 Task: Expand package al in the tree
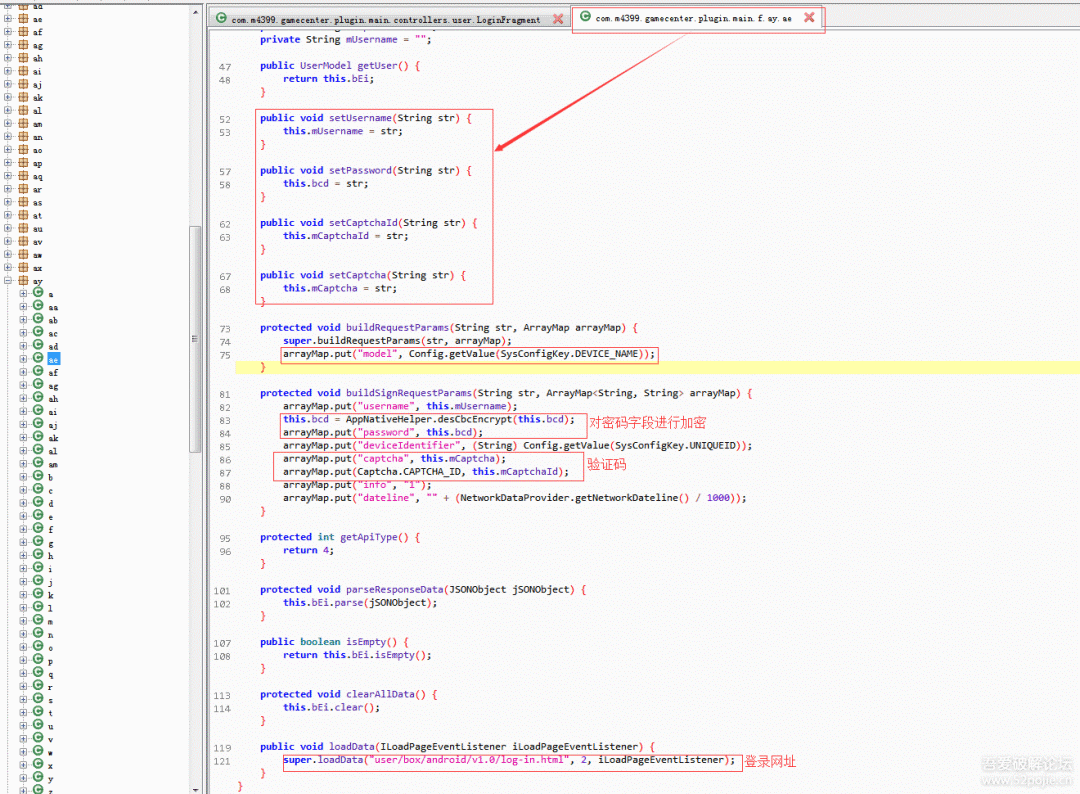(x=8, y=110)
